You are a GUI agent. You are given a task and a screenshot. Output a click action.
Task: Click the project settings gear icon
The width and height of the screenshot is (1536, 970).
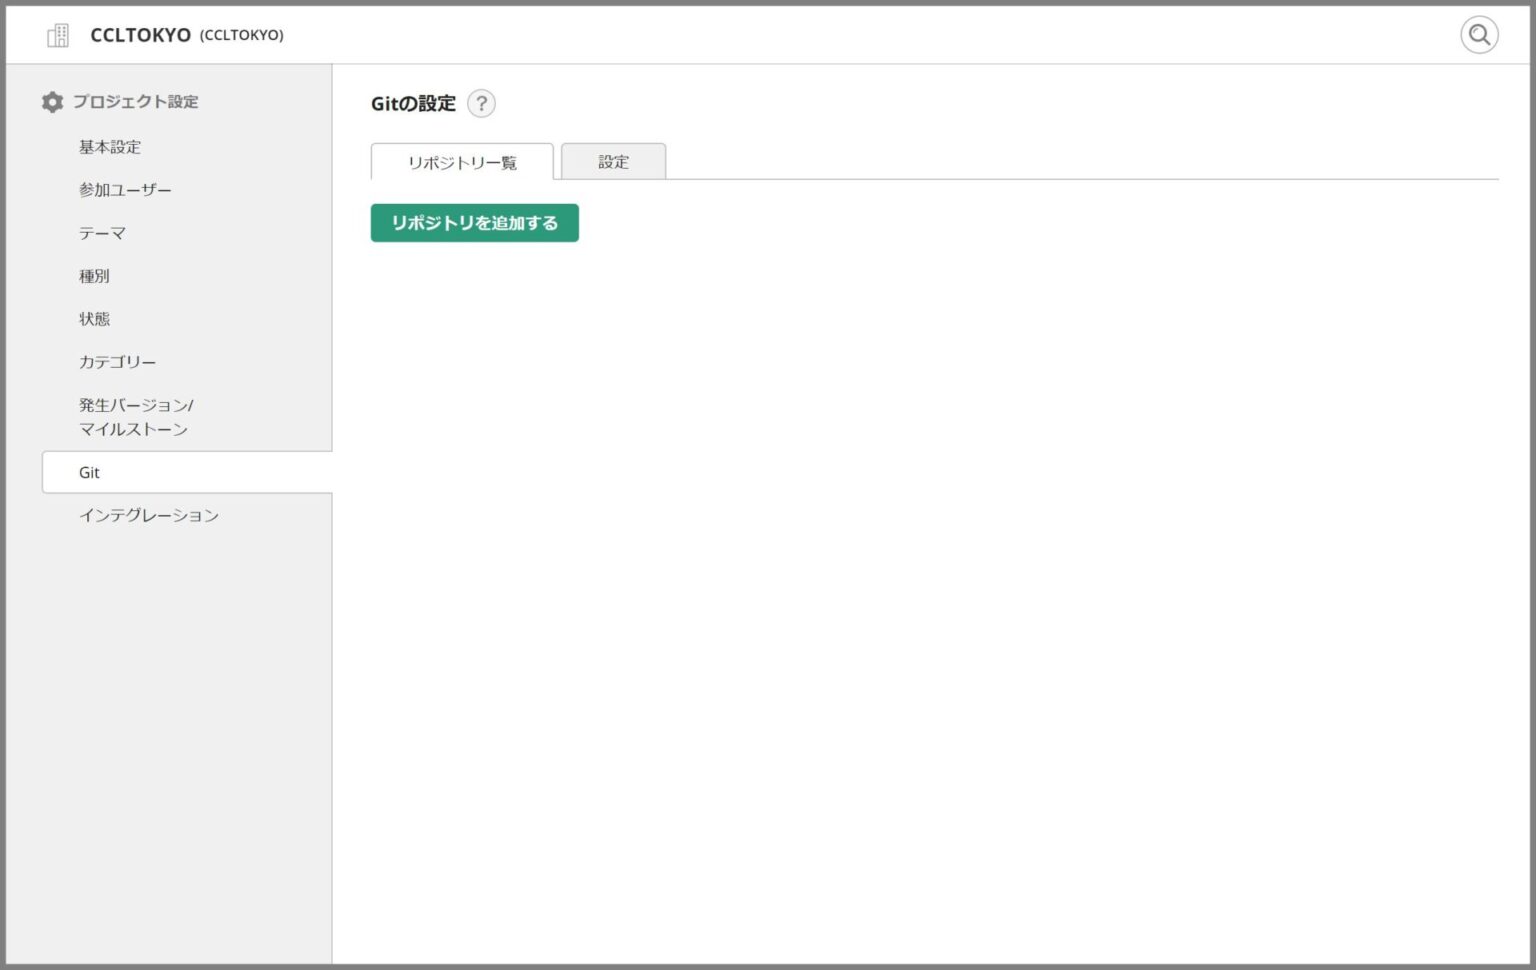coord(51,101)
